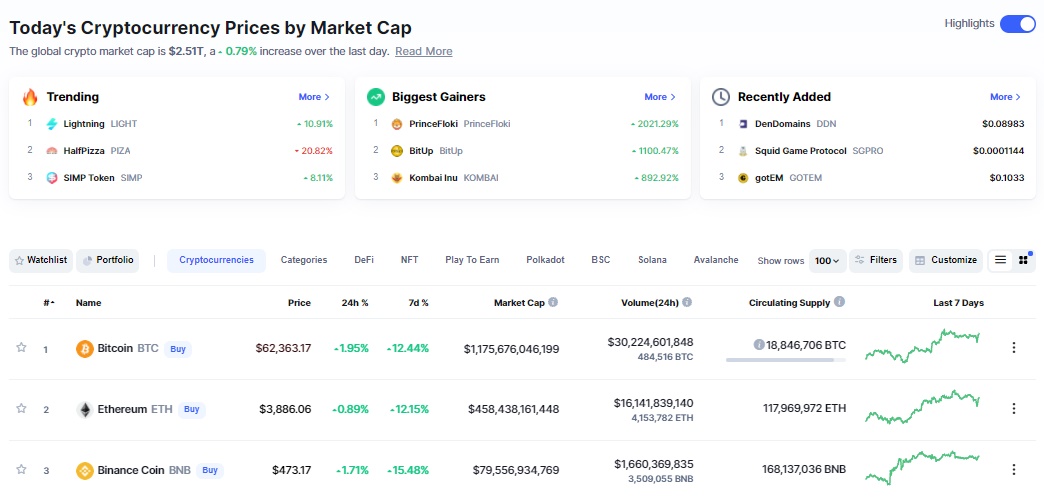Click the Buy button for Binance Coin
This screenshot has width=1044, height=500.
[x=210, y=470]
